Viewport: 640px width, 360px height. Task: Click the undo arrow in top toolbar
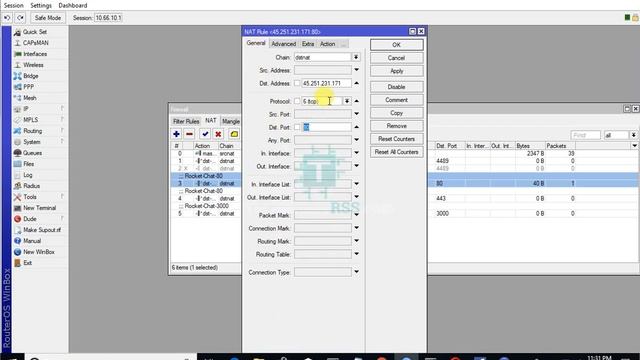7,18
